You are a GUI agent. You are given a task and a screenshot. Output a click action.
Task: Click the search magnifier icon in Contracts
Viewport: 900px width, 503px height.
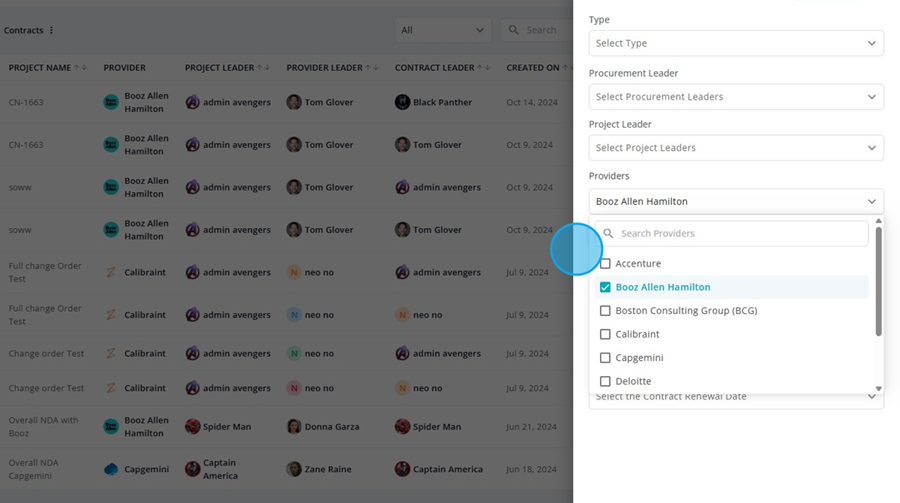click(514, 30)
